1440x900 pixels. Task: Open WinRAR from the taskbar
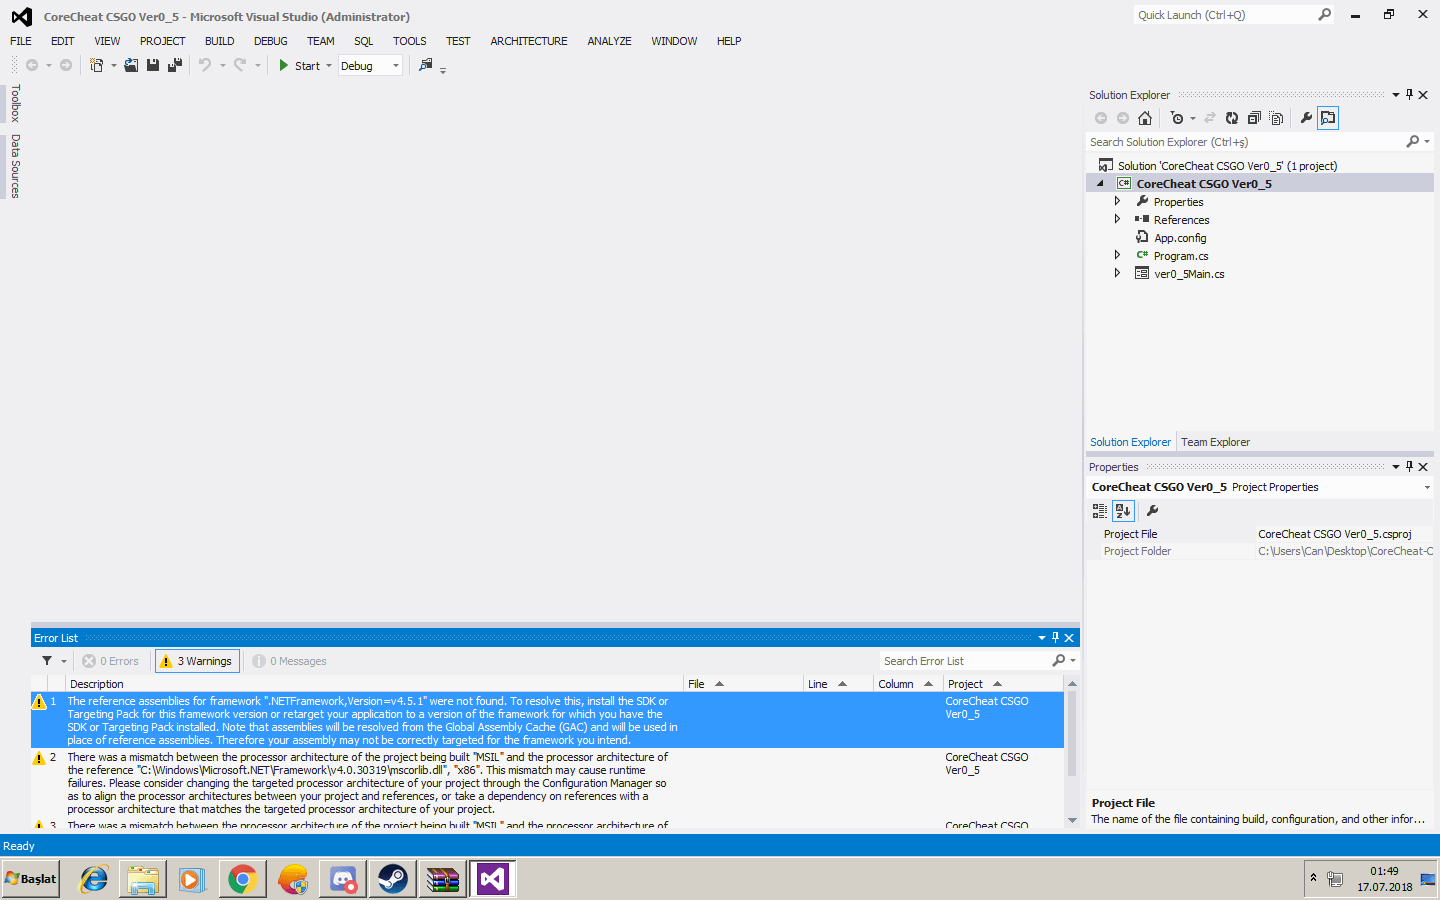(x=442, y=879)
